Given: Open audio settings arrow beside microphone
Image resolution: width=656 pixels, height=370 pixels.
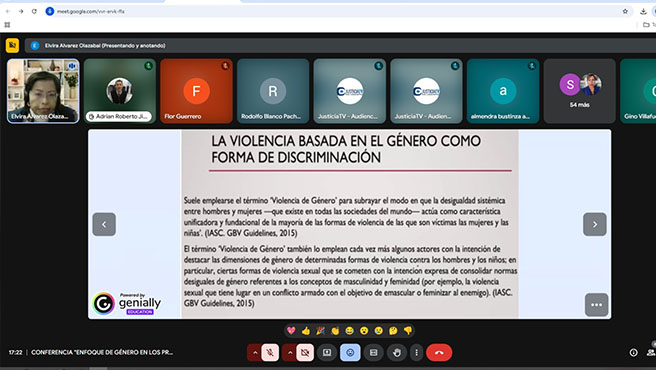Looking at the screenshot, I should coord(254,353).
